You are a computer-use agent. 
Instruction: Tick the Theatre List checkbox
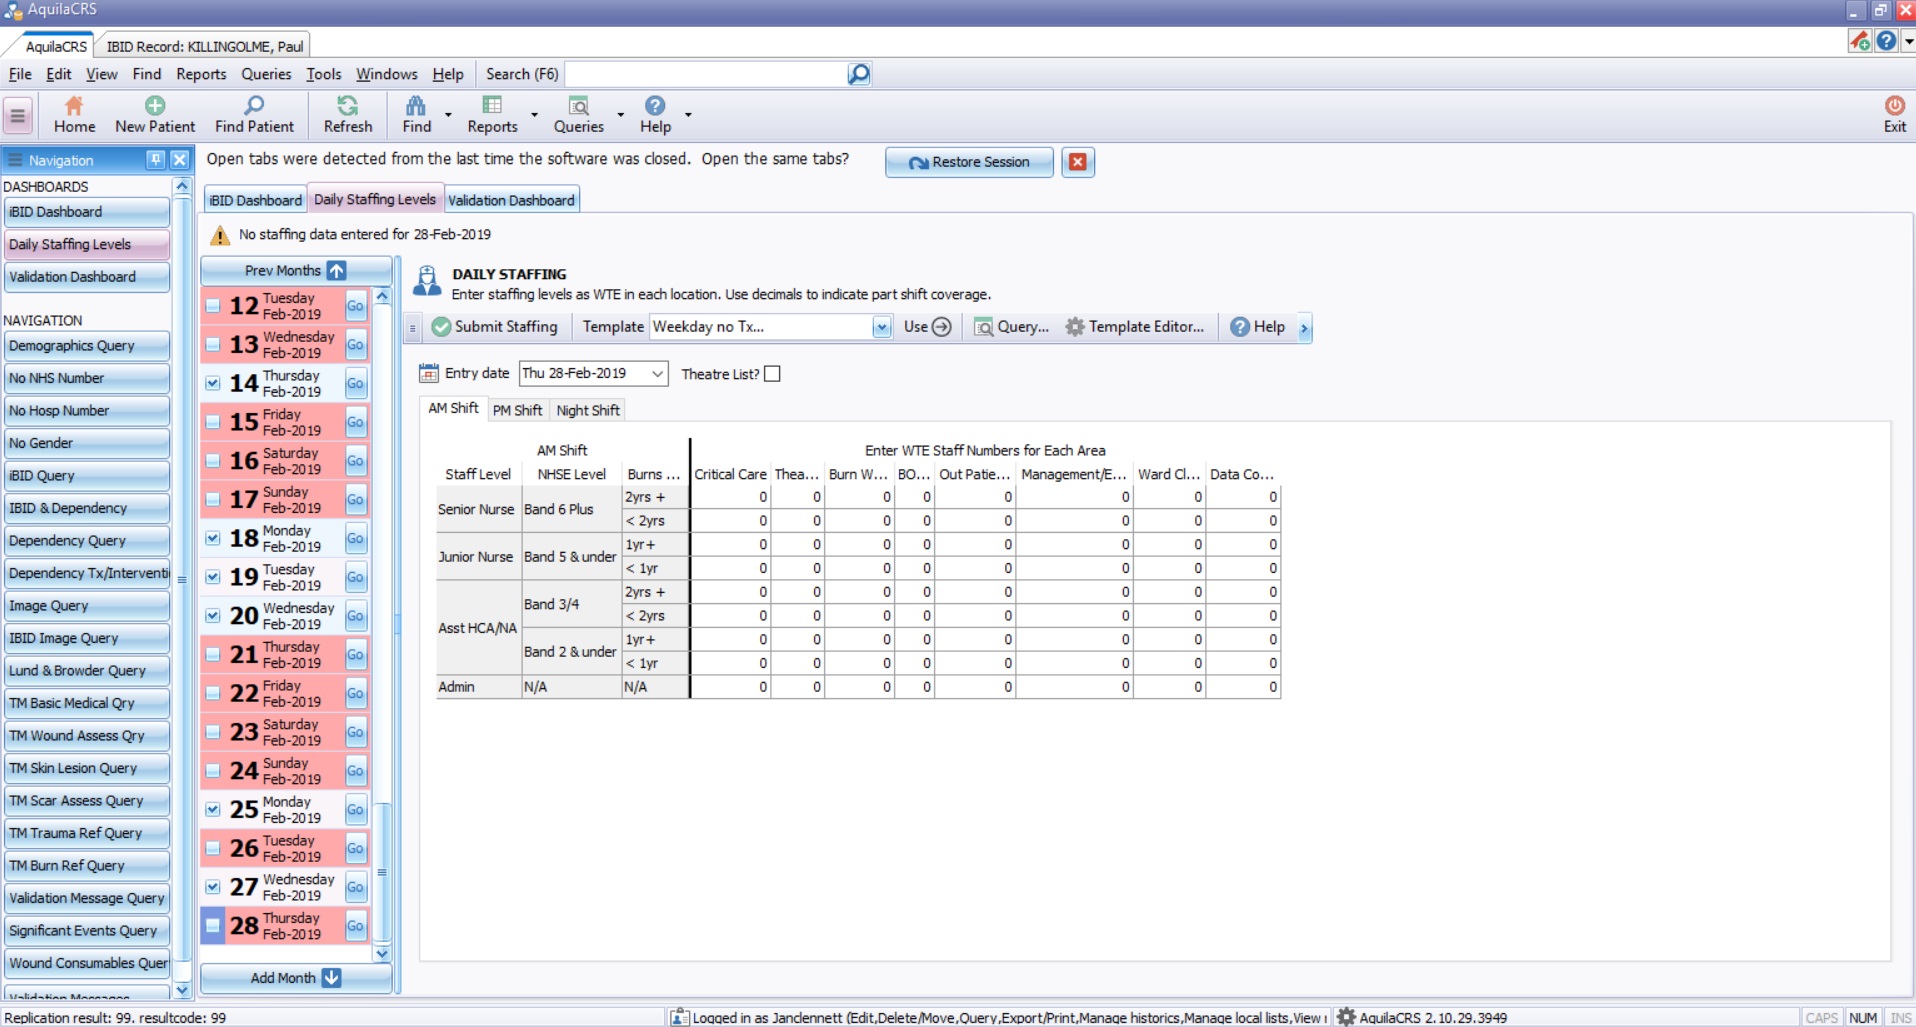pyautogui.click(x=772, y=374)
